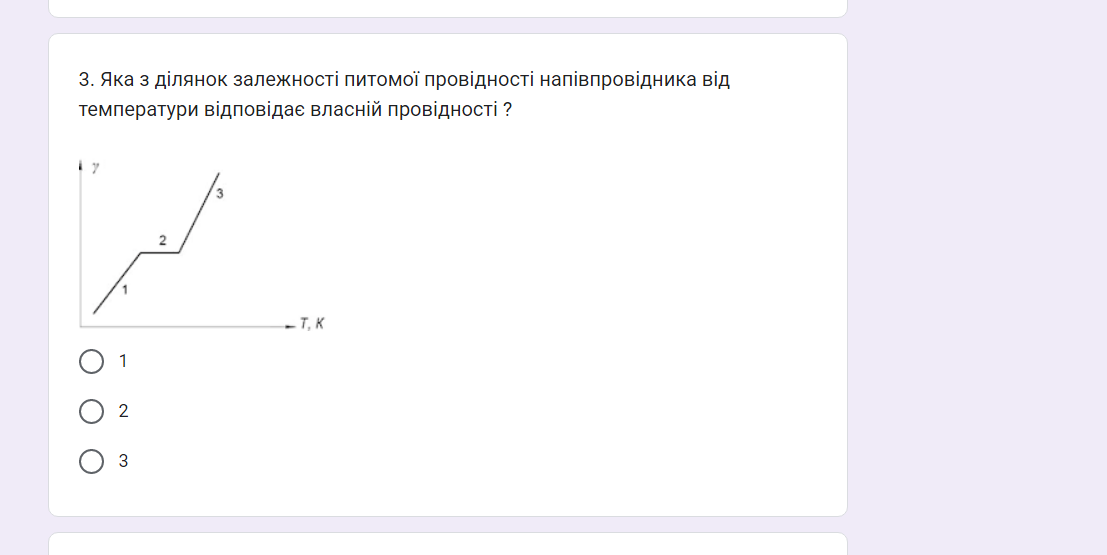Viewport: 1107px width, 555px height.
Task: Click the answer label "1" text
Action: point(123,362)
